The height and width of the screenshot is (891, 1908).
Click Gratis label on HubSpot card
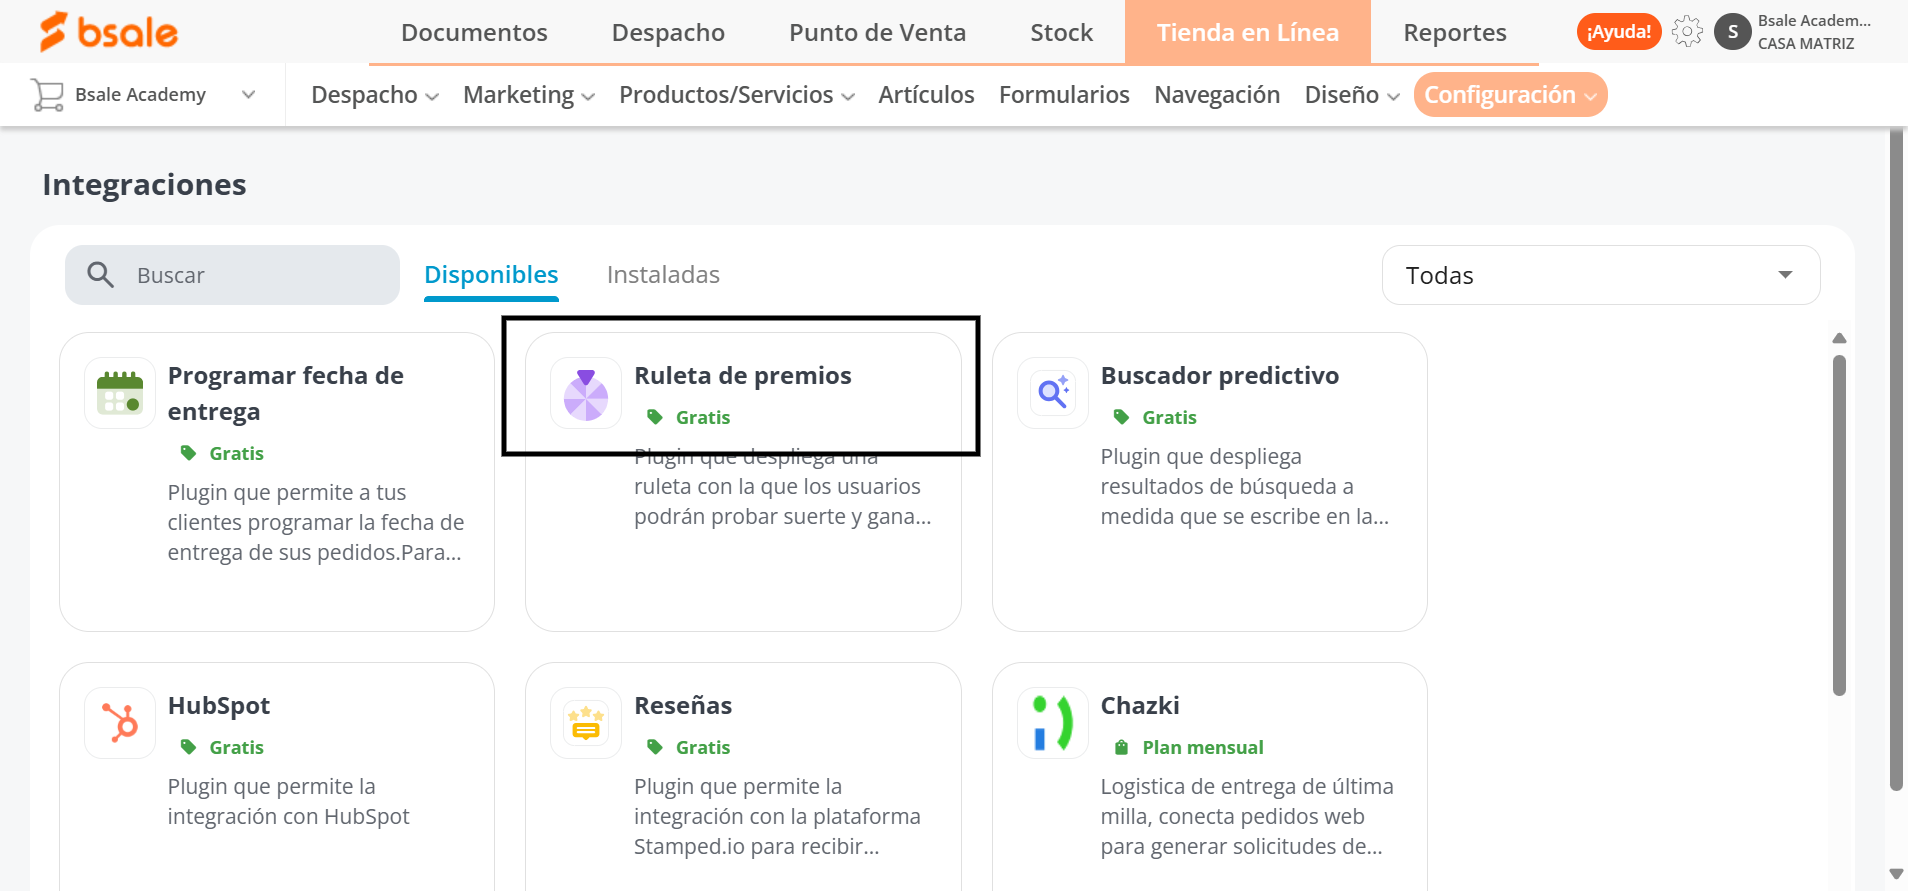click(x=237, y=747)
